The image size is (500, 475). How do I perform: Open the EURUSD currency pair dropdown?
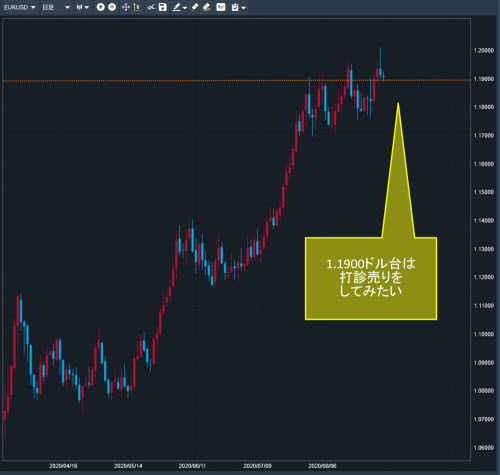coord(19,7)
